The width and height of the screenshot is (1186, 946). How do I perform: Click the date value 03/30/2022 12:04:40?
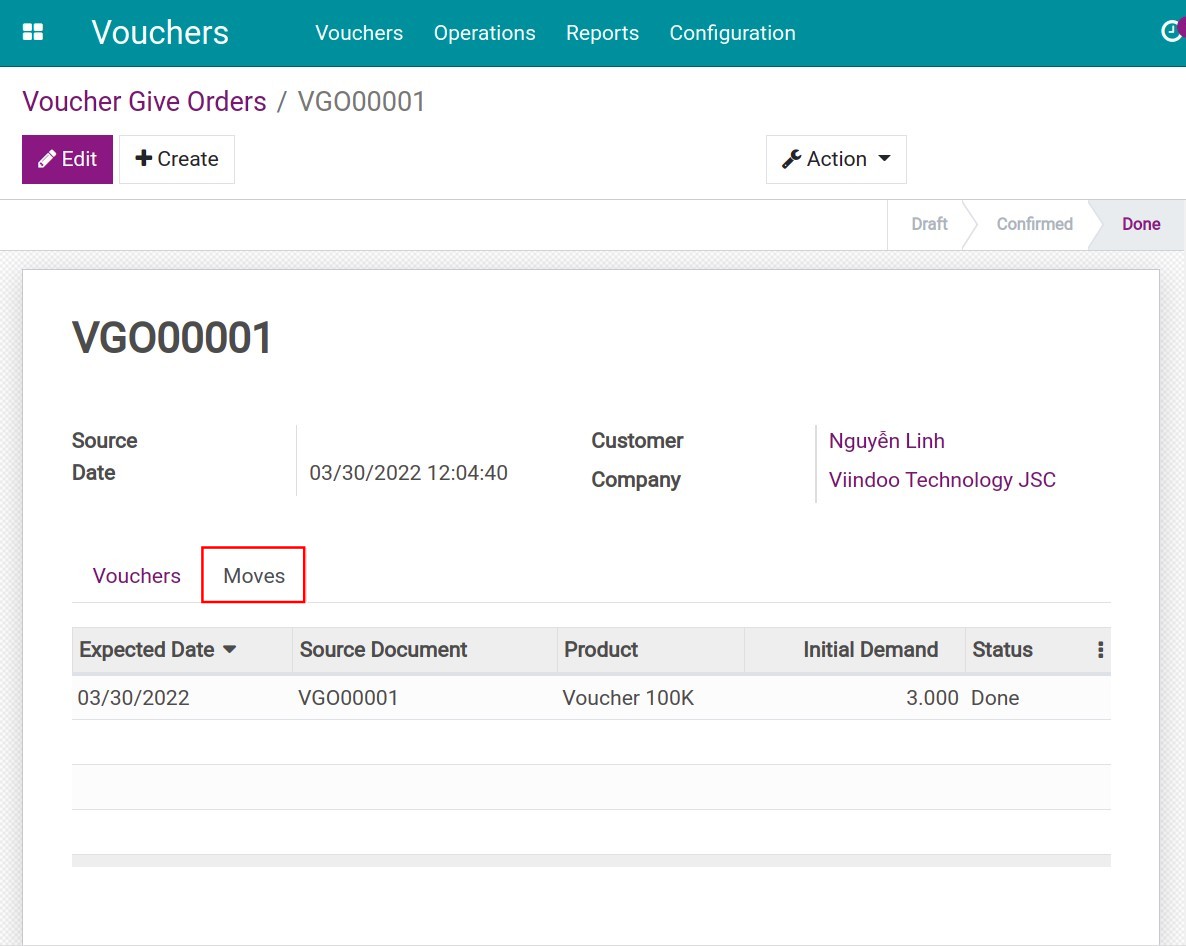(408, 473)
